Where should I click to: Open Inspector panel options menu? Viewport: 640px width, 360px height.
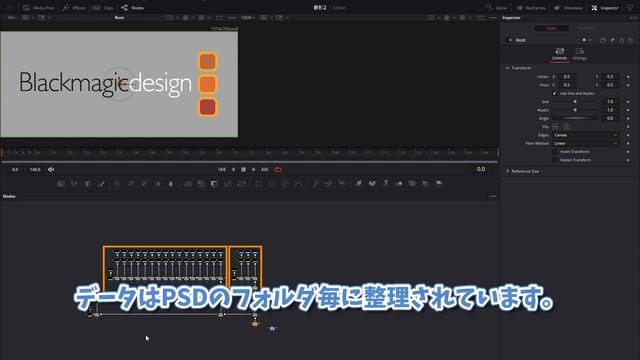point(633,18)
